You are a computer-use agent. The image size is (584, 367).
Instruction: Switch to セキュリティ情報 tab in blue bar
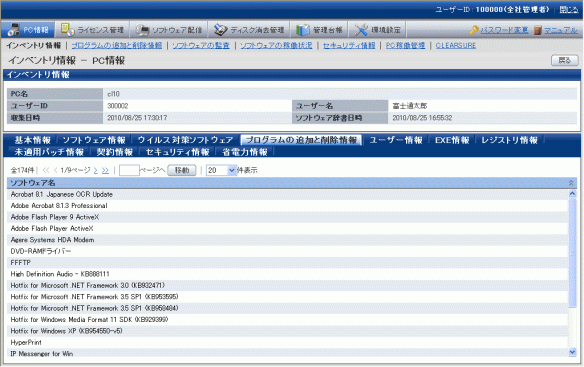(177, 152)
